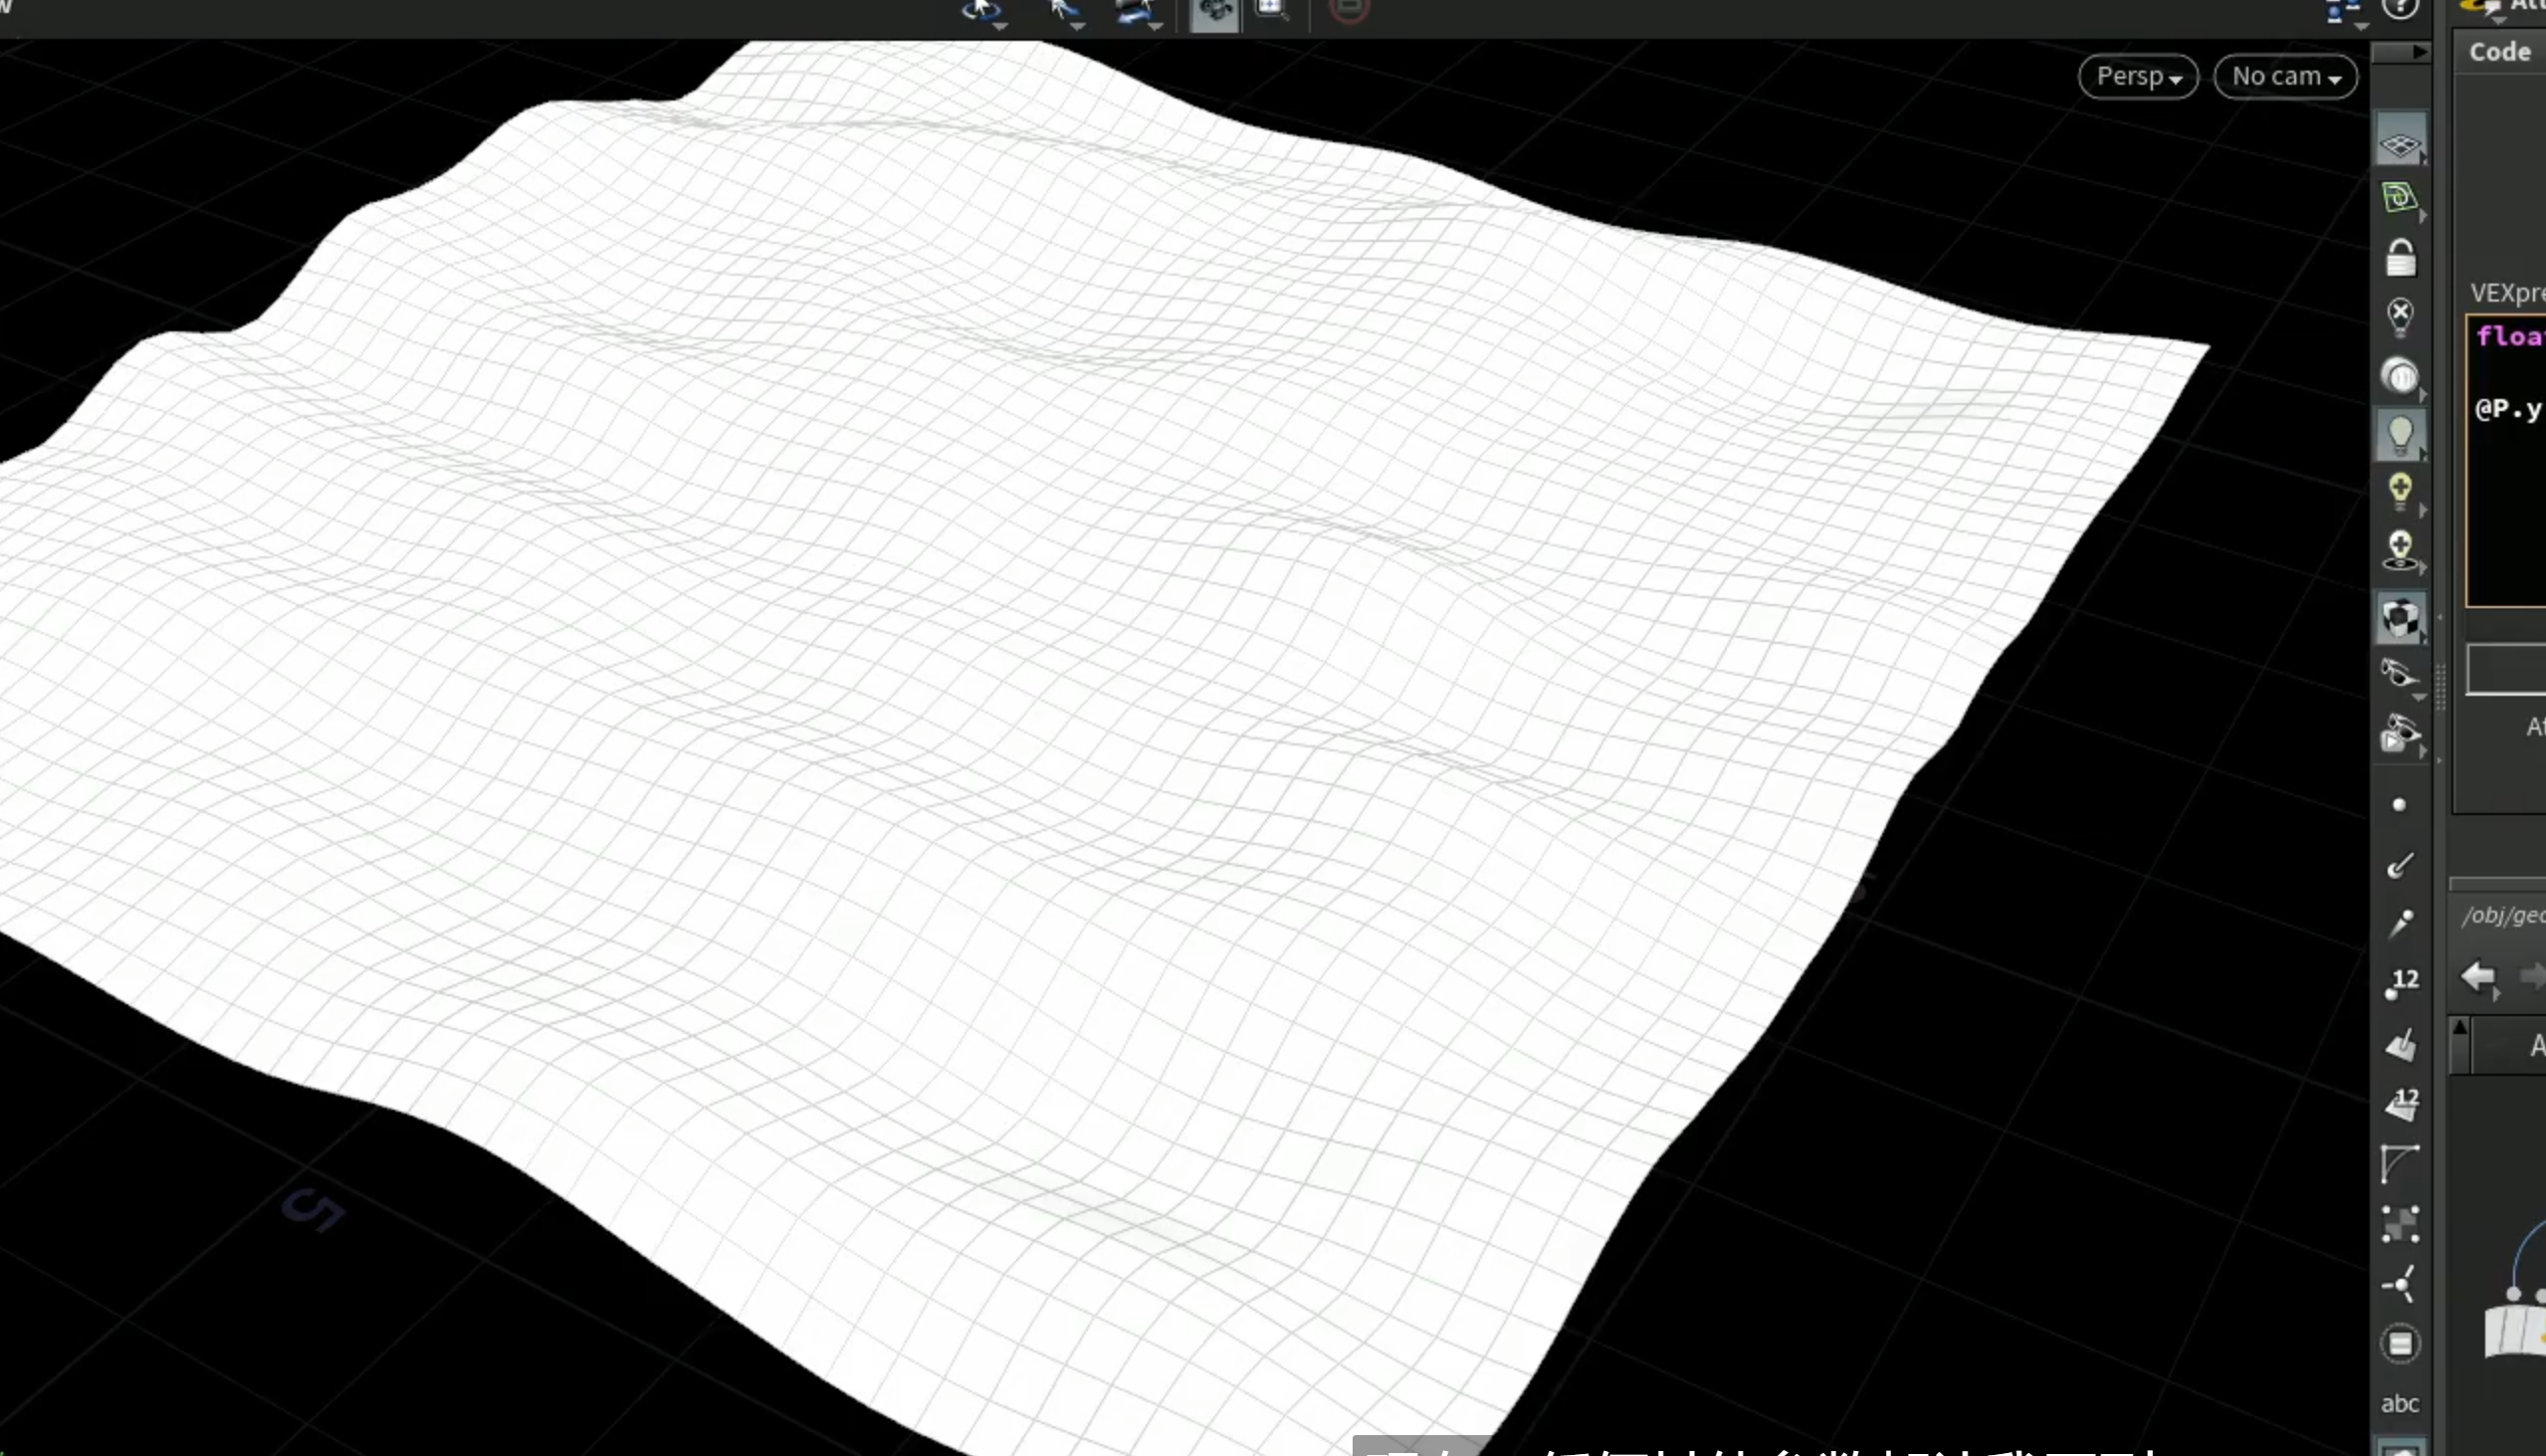
Task: Open the Persp viewport dropdown
Action: point(2138,76)
